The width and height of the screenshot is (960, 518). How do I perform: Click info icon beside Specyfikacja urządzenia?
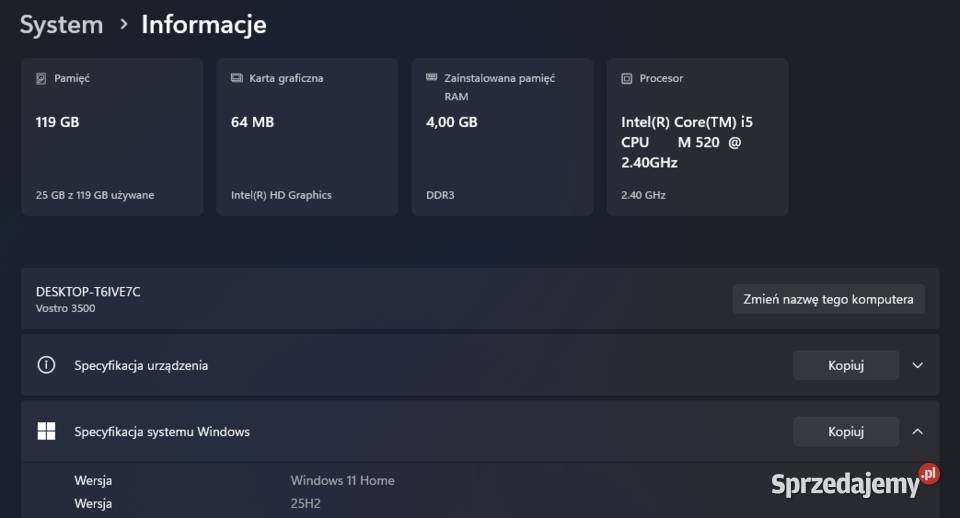point(46,365)
